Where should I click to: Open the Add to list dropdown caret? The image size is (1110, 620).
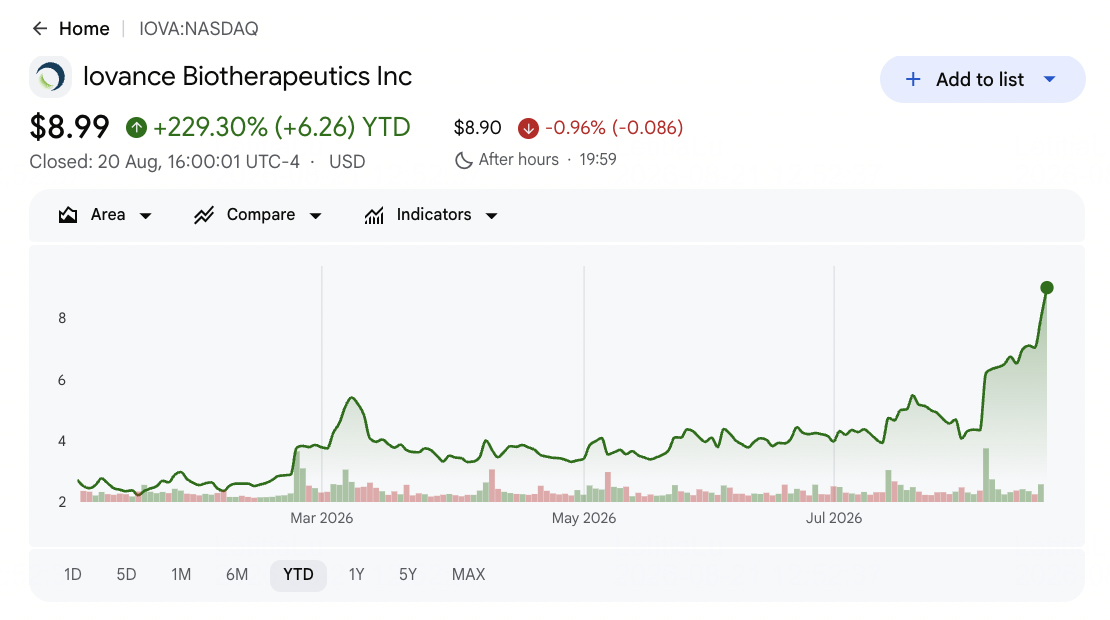click(1050, 79)
